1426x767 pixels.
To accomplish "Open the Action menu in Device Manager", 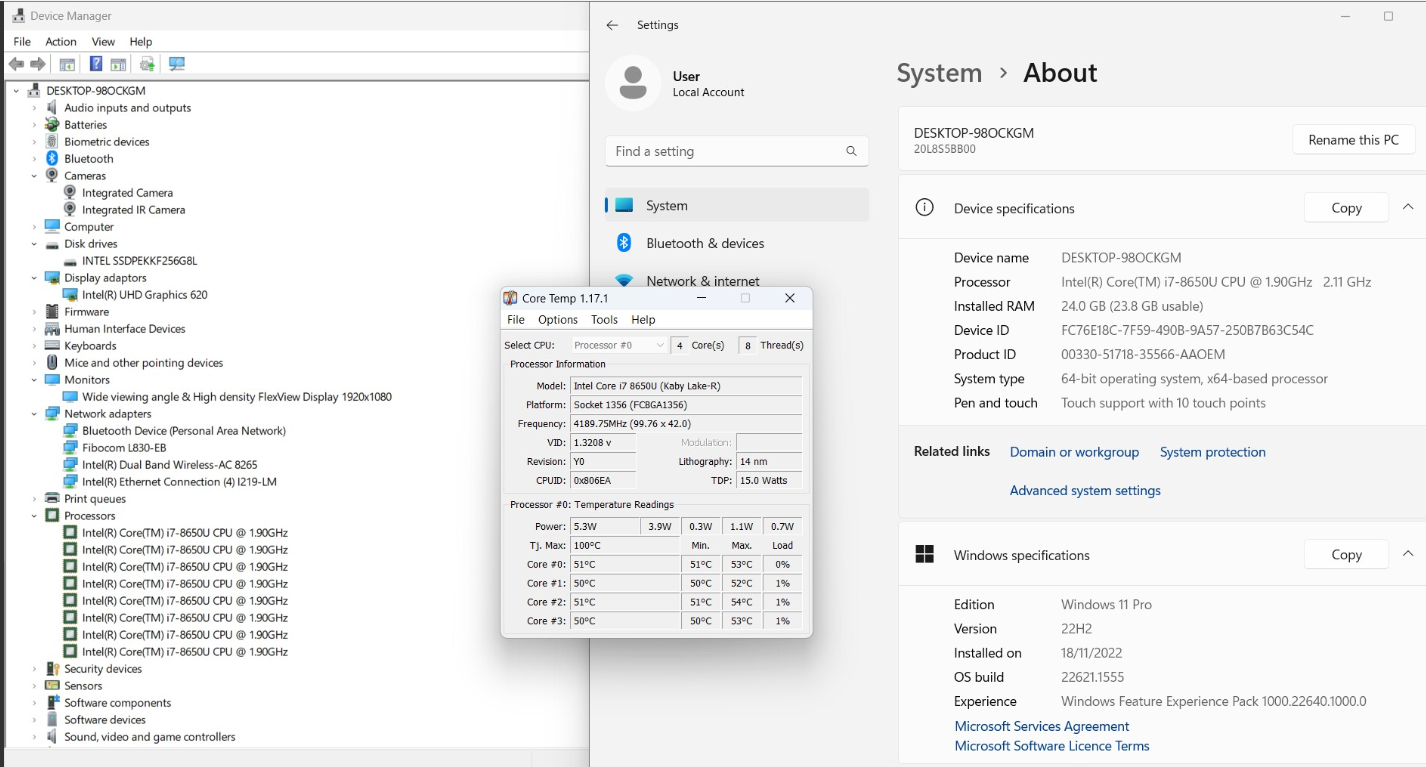I will [61, 41].
